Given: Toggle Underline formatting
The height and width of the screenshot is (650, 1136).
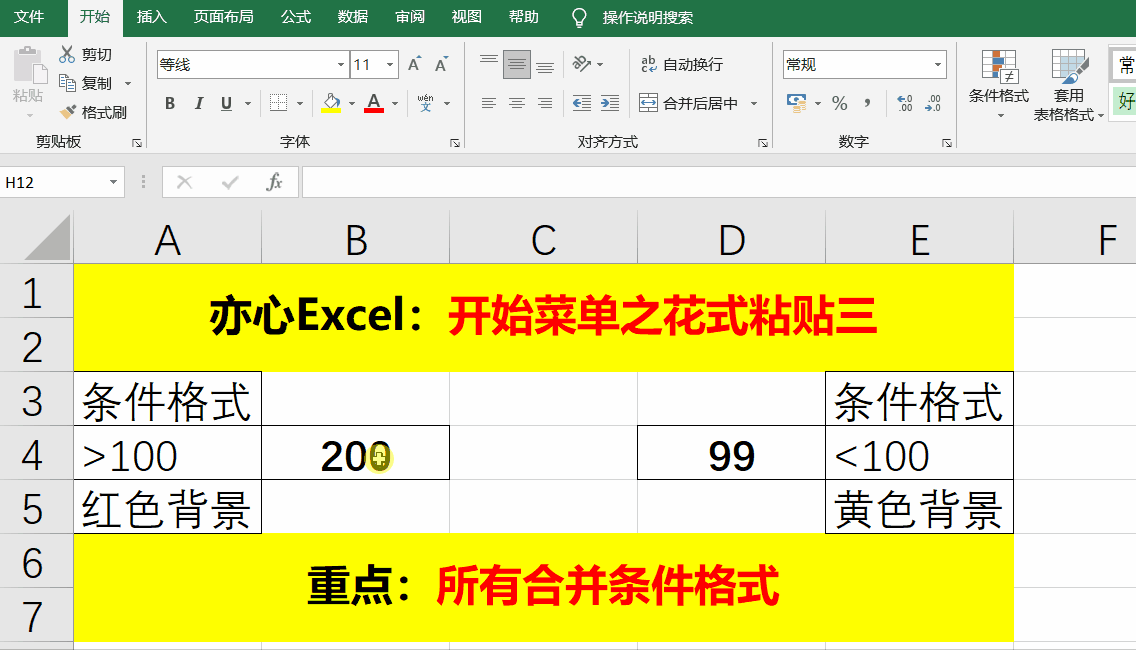Looking at the screenshot, I should 227,104.
